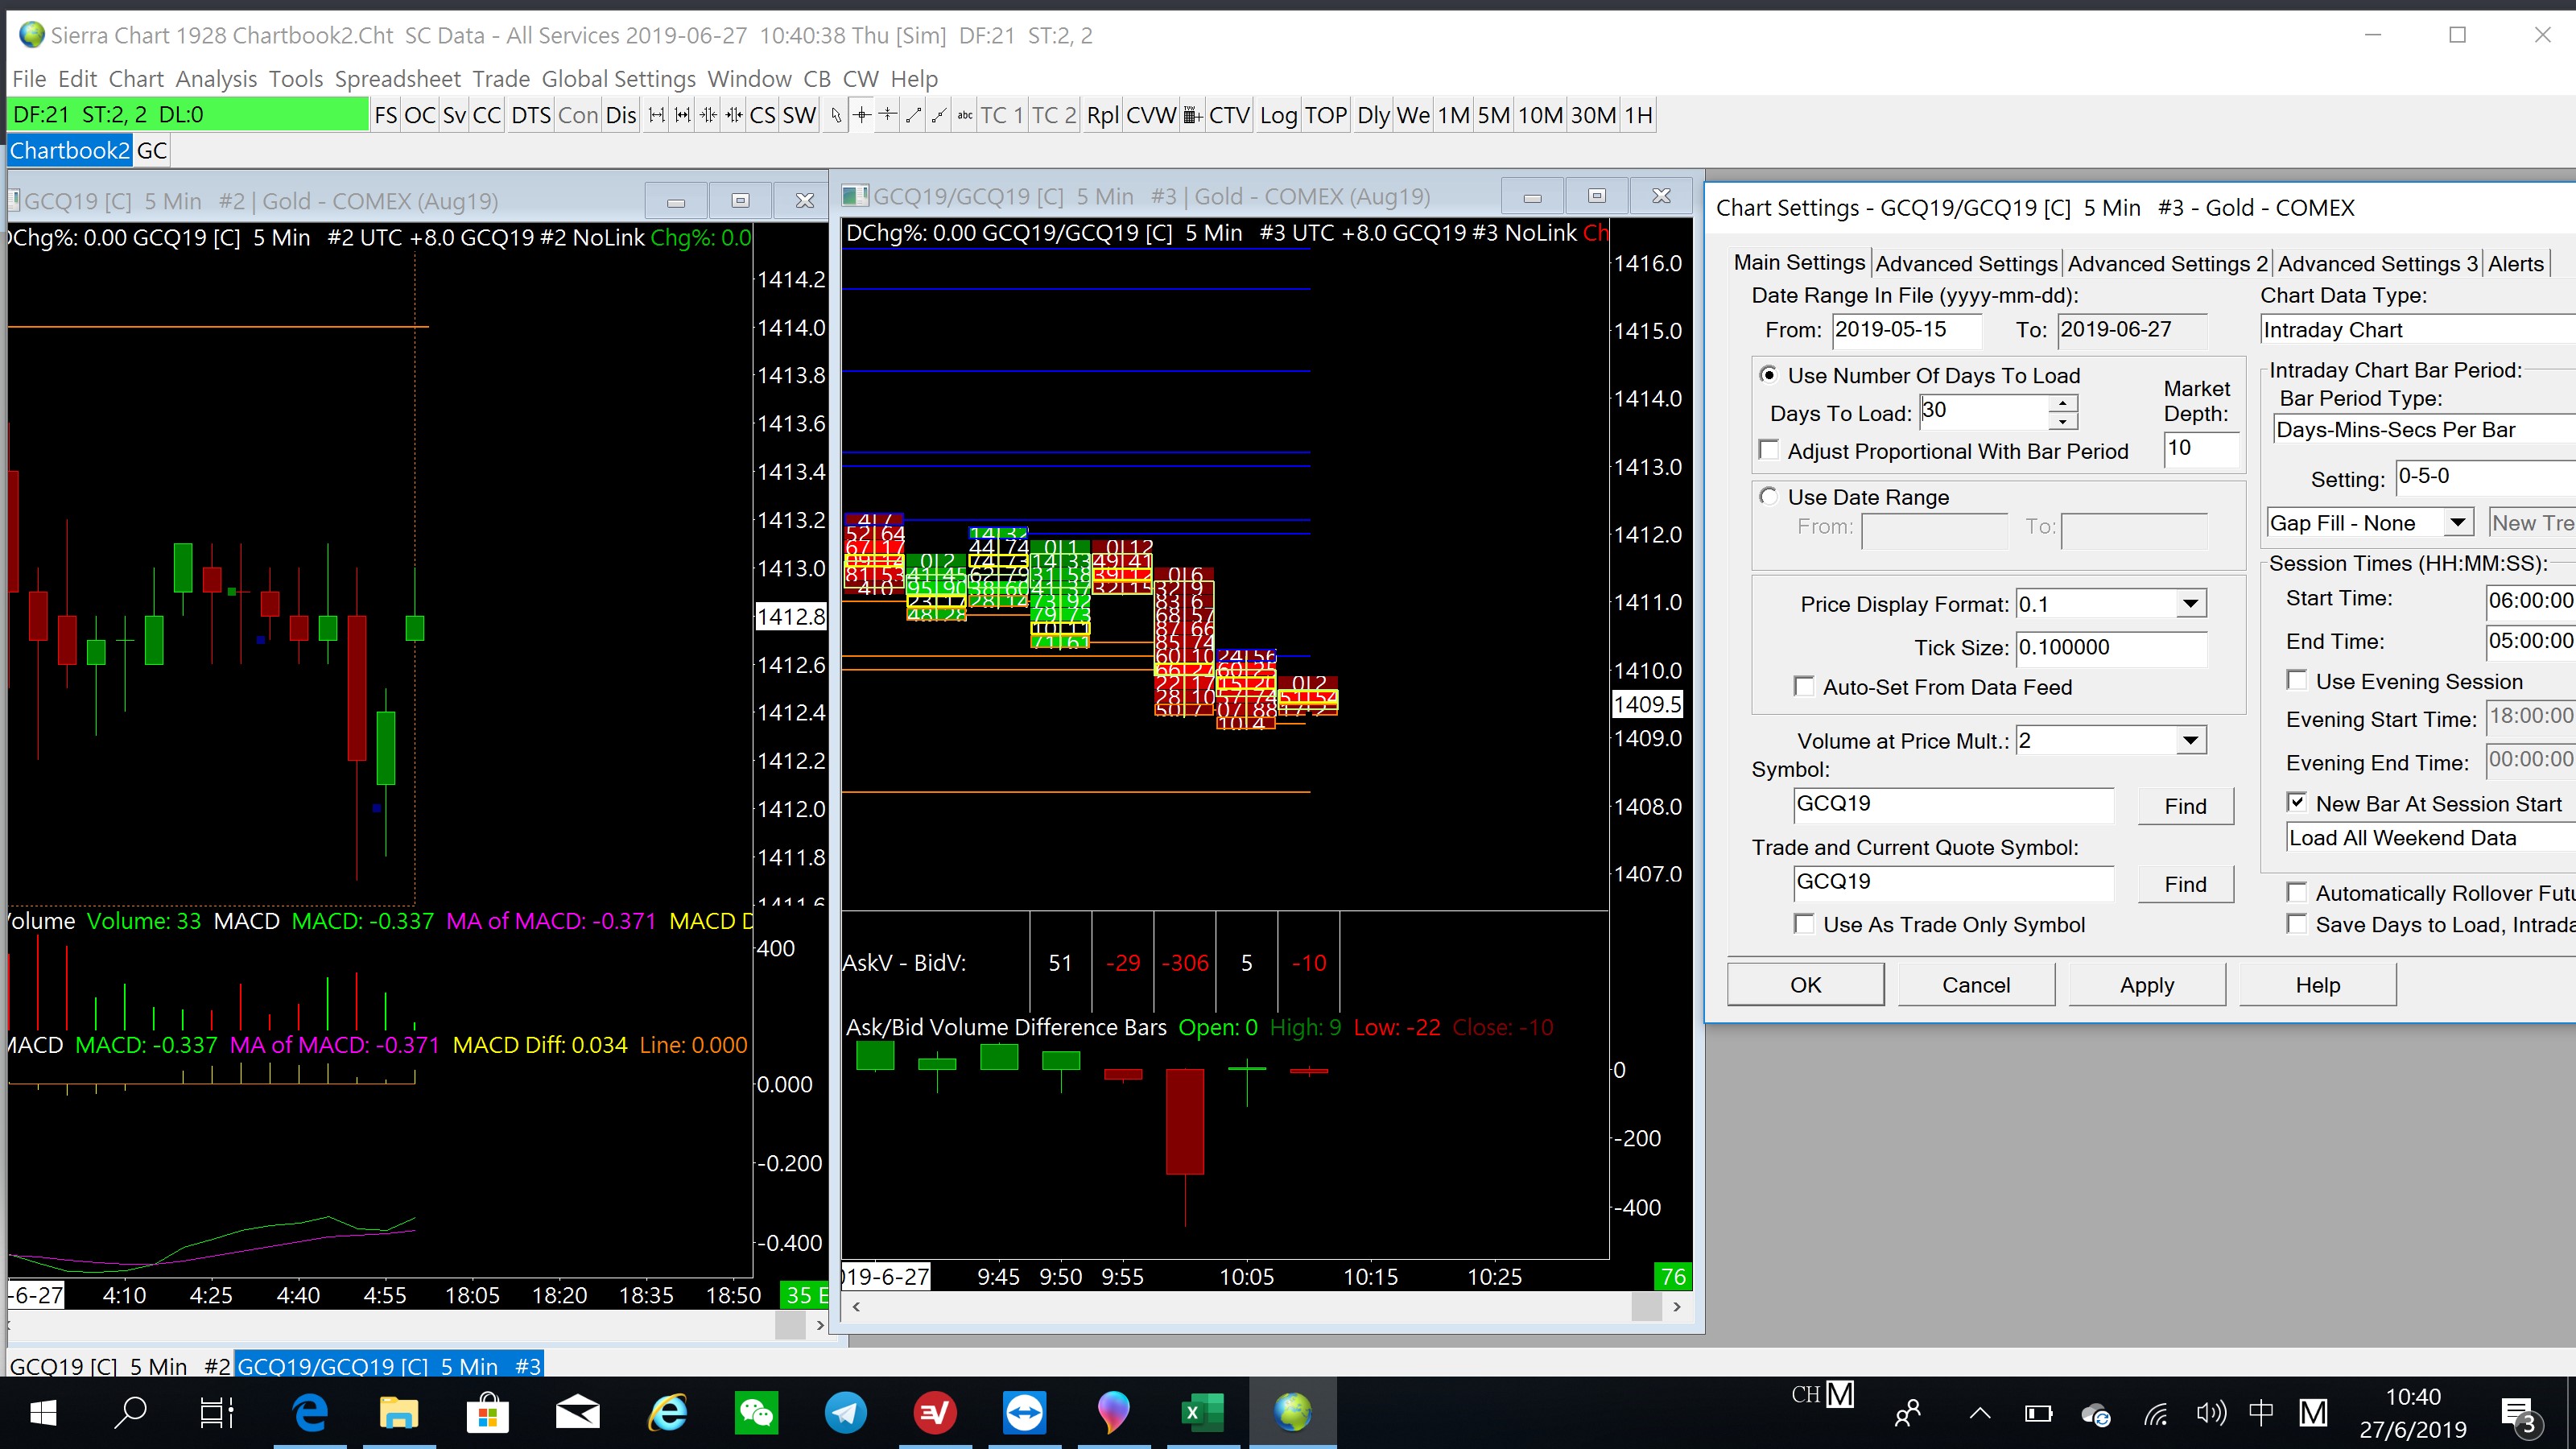Switch to the Advanced Settings 2 tab

[x=2166, y=264]
